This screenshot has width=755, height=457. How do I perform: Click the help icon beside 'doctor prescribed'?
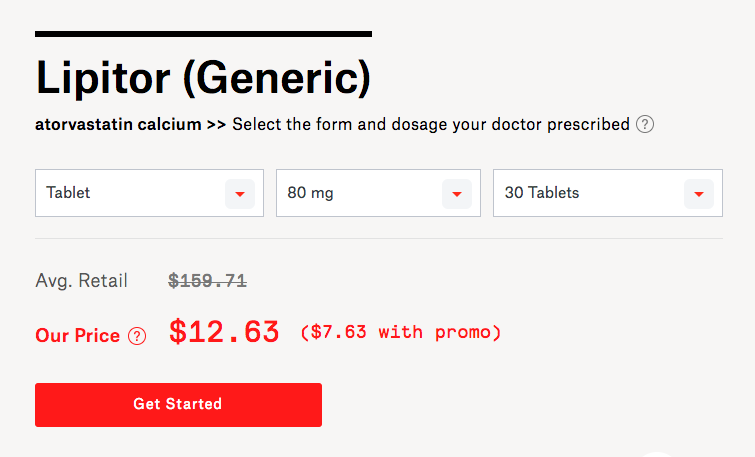pyautogui.click(x=645, y=124)
